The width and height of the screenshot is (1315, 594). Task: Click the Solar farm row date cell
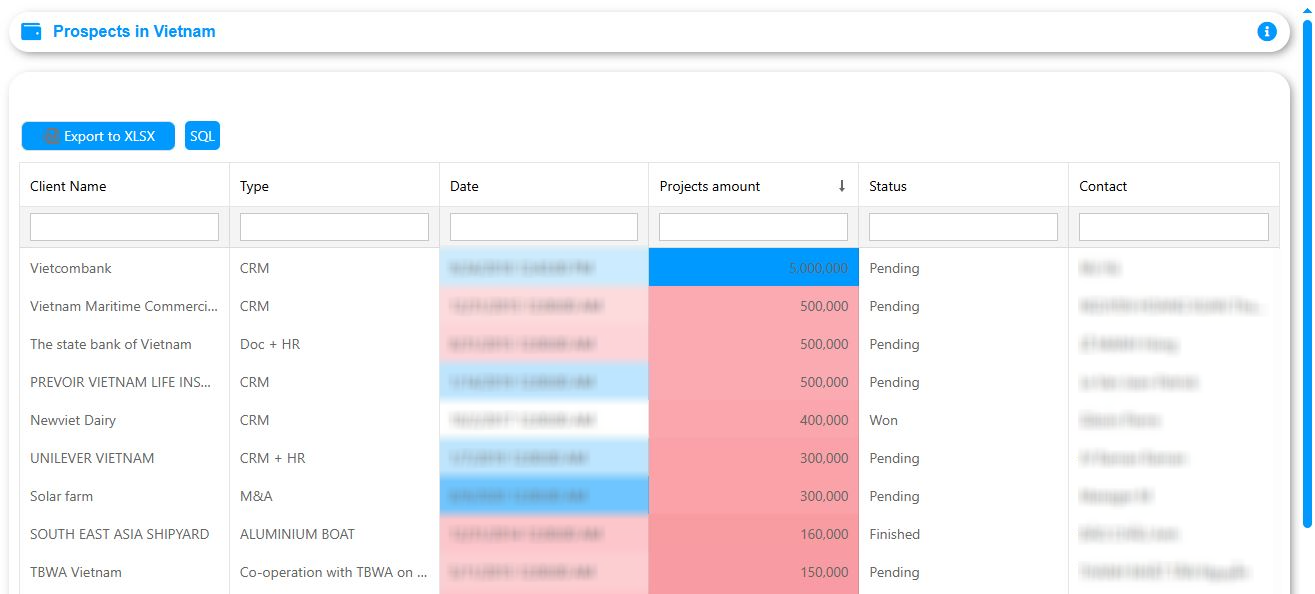point(544,496)
